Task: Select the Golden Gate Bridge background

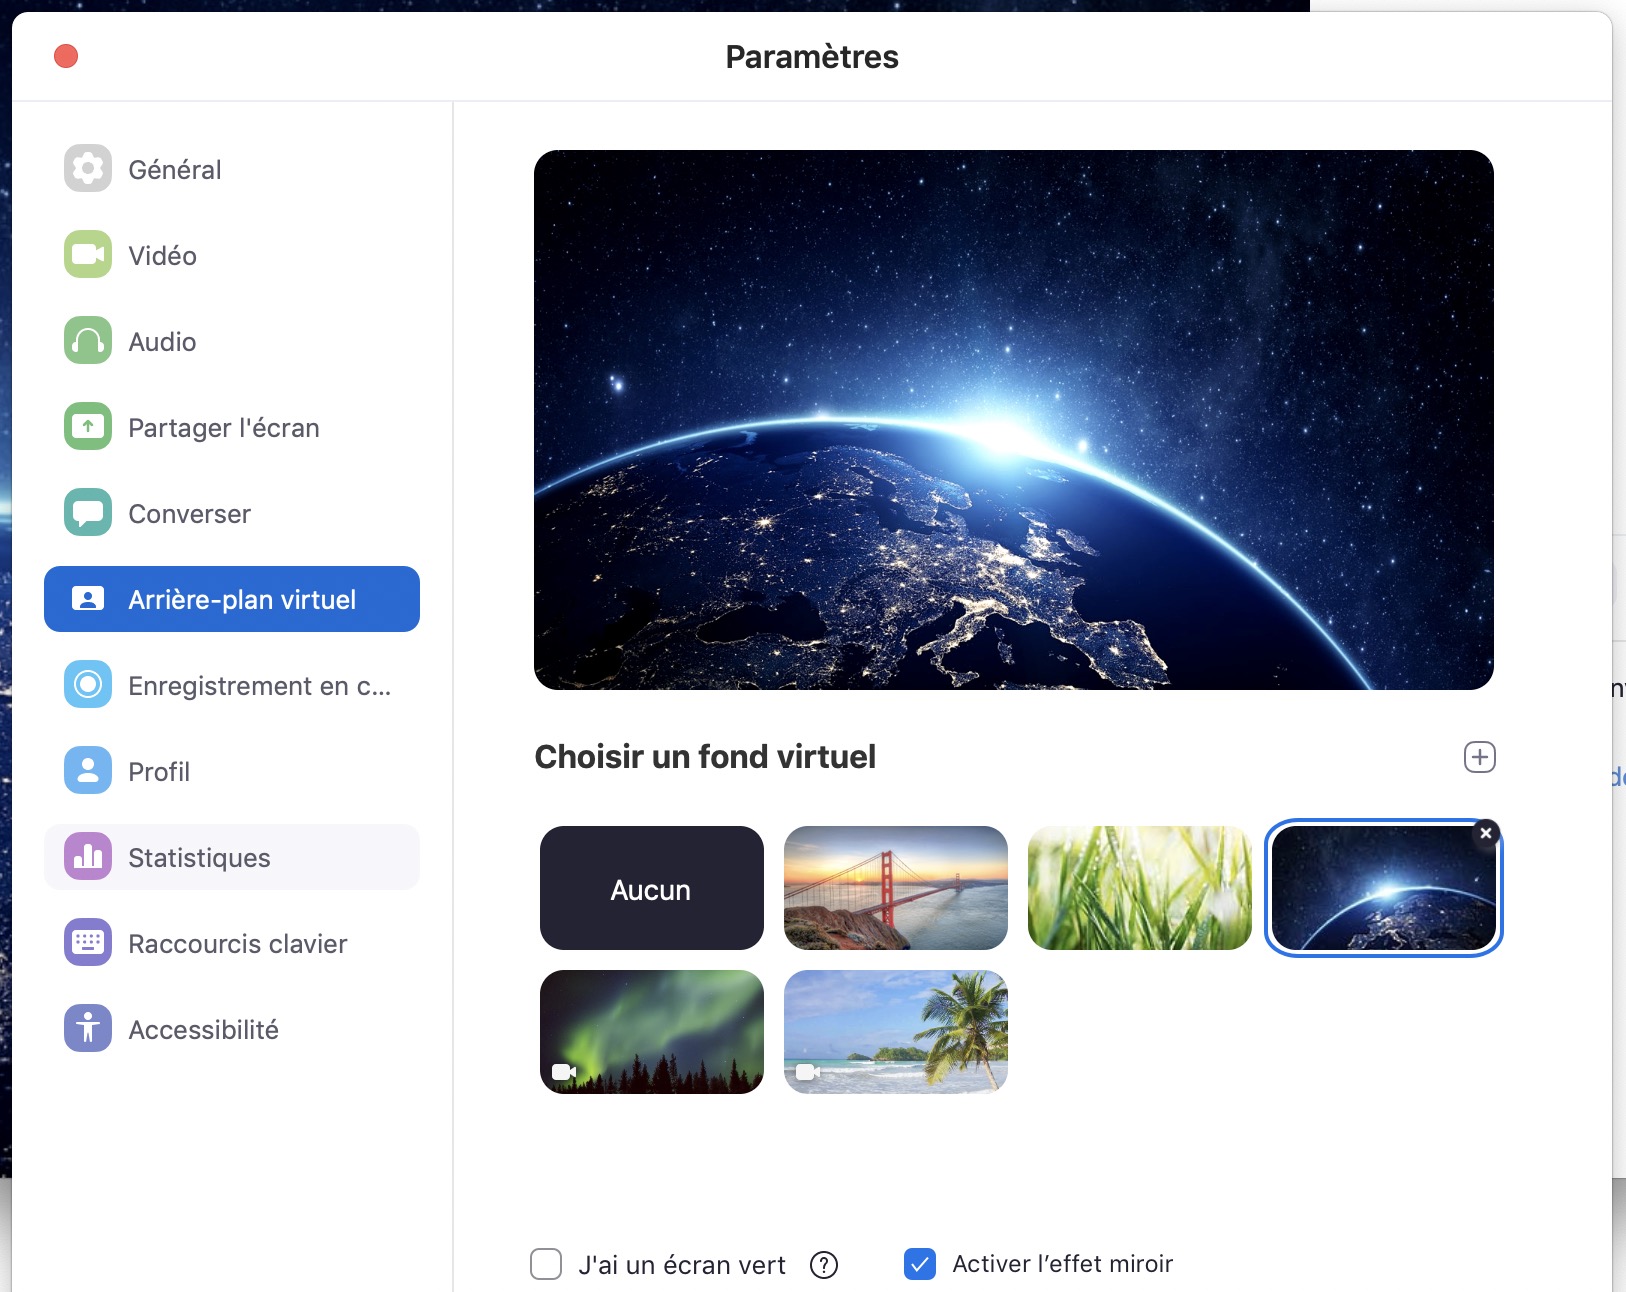Action: point(895,888)
